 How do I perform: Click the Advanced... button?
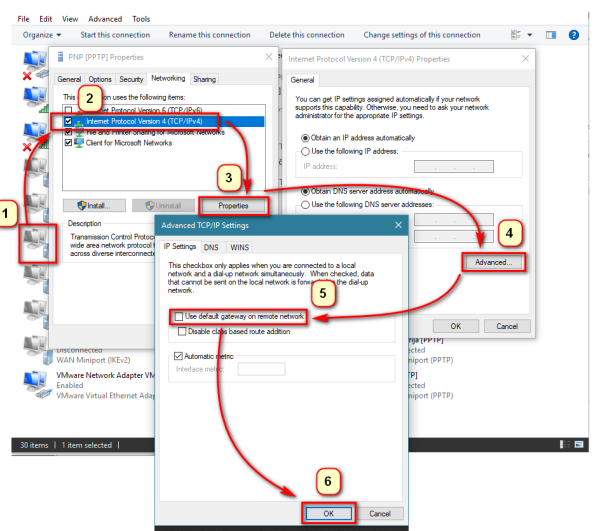[492, 262]
